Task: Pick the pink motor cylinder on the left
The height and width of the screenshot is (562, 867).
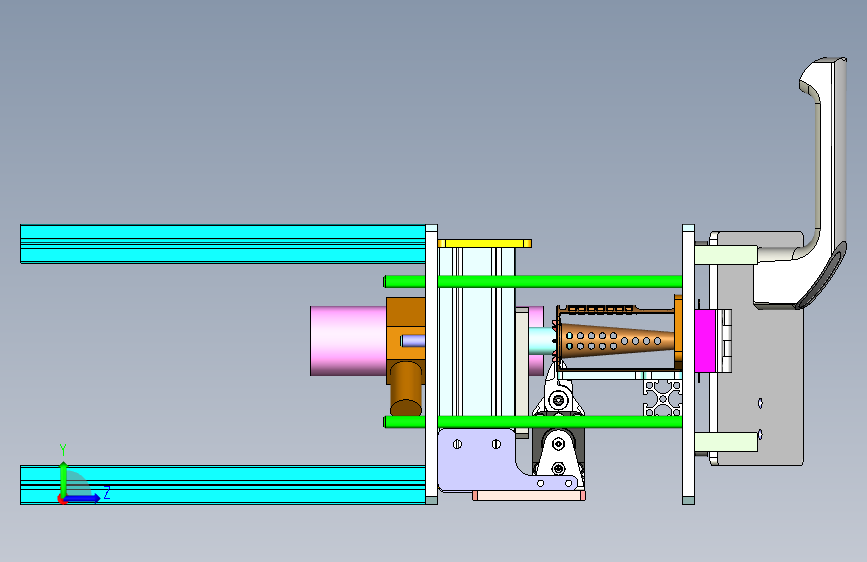Action: click(x=348, y=341)
